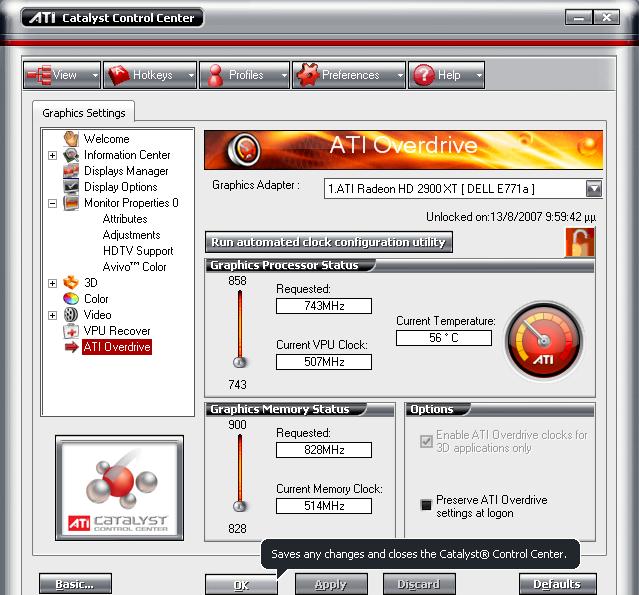This screenshot has height=595, width=639.
Task: Click the Current Memory Clock 514MHz field
Action: (x=324, y=506)
